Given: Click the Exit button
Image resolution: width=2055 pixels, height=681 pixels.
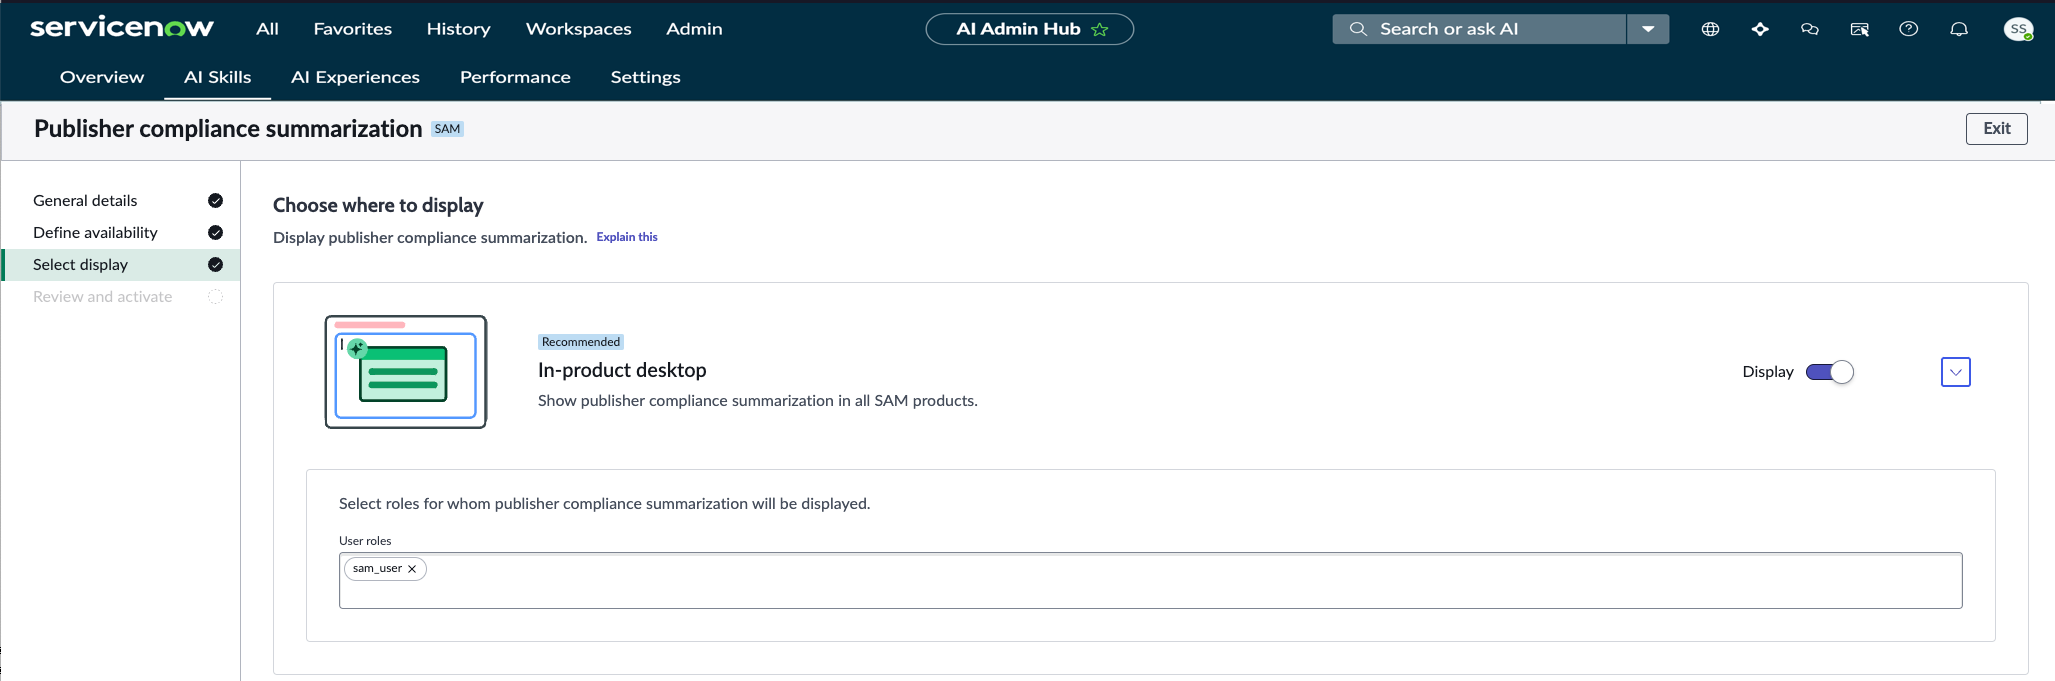Looking at the screenshot, I should (1996, 128).
